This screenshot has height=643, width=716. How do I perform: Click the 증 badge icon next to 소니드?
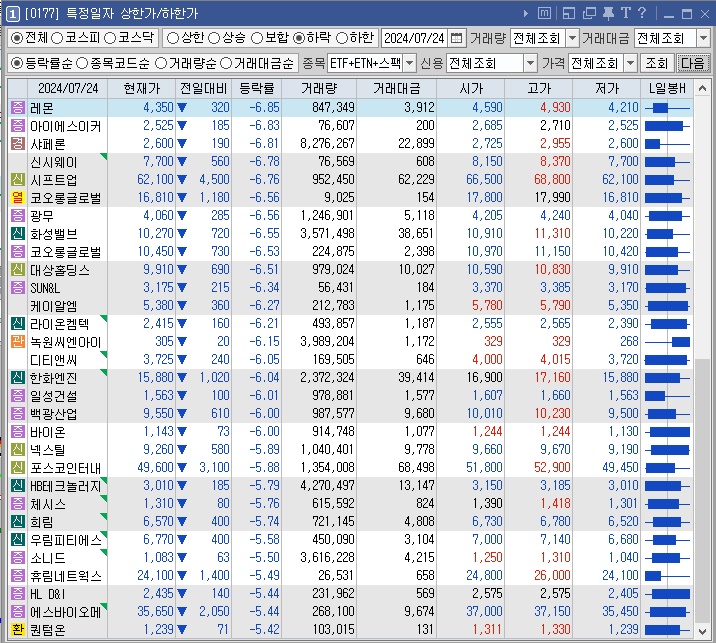pos(18,558)
